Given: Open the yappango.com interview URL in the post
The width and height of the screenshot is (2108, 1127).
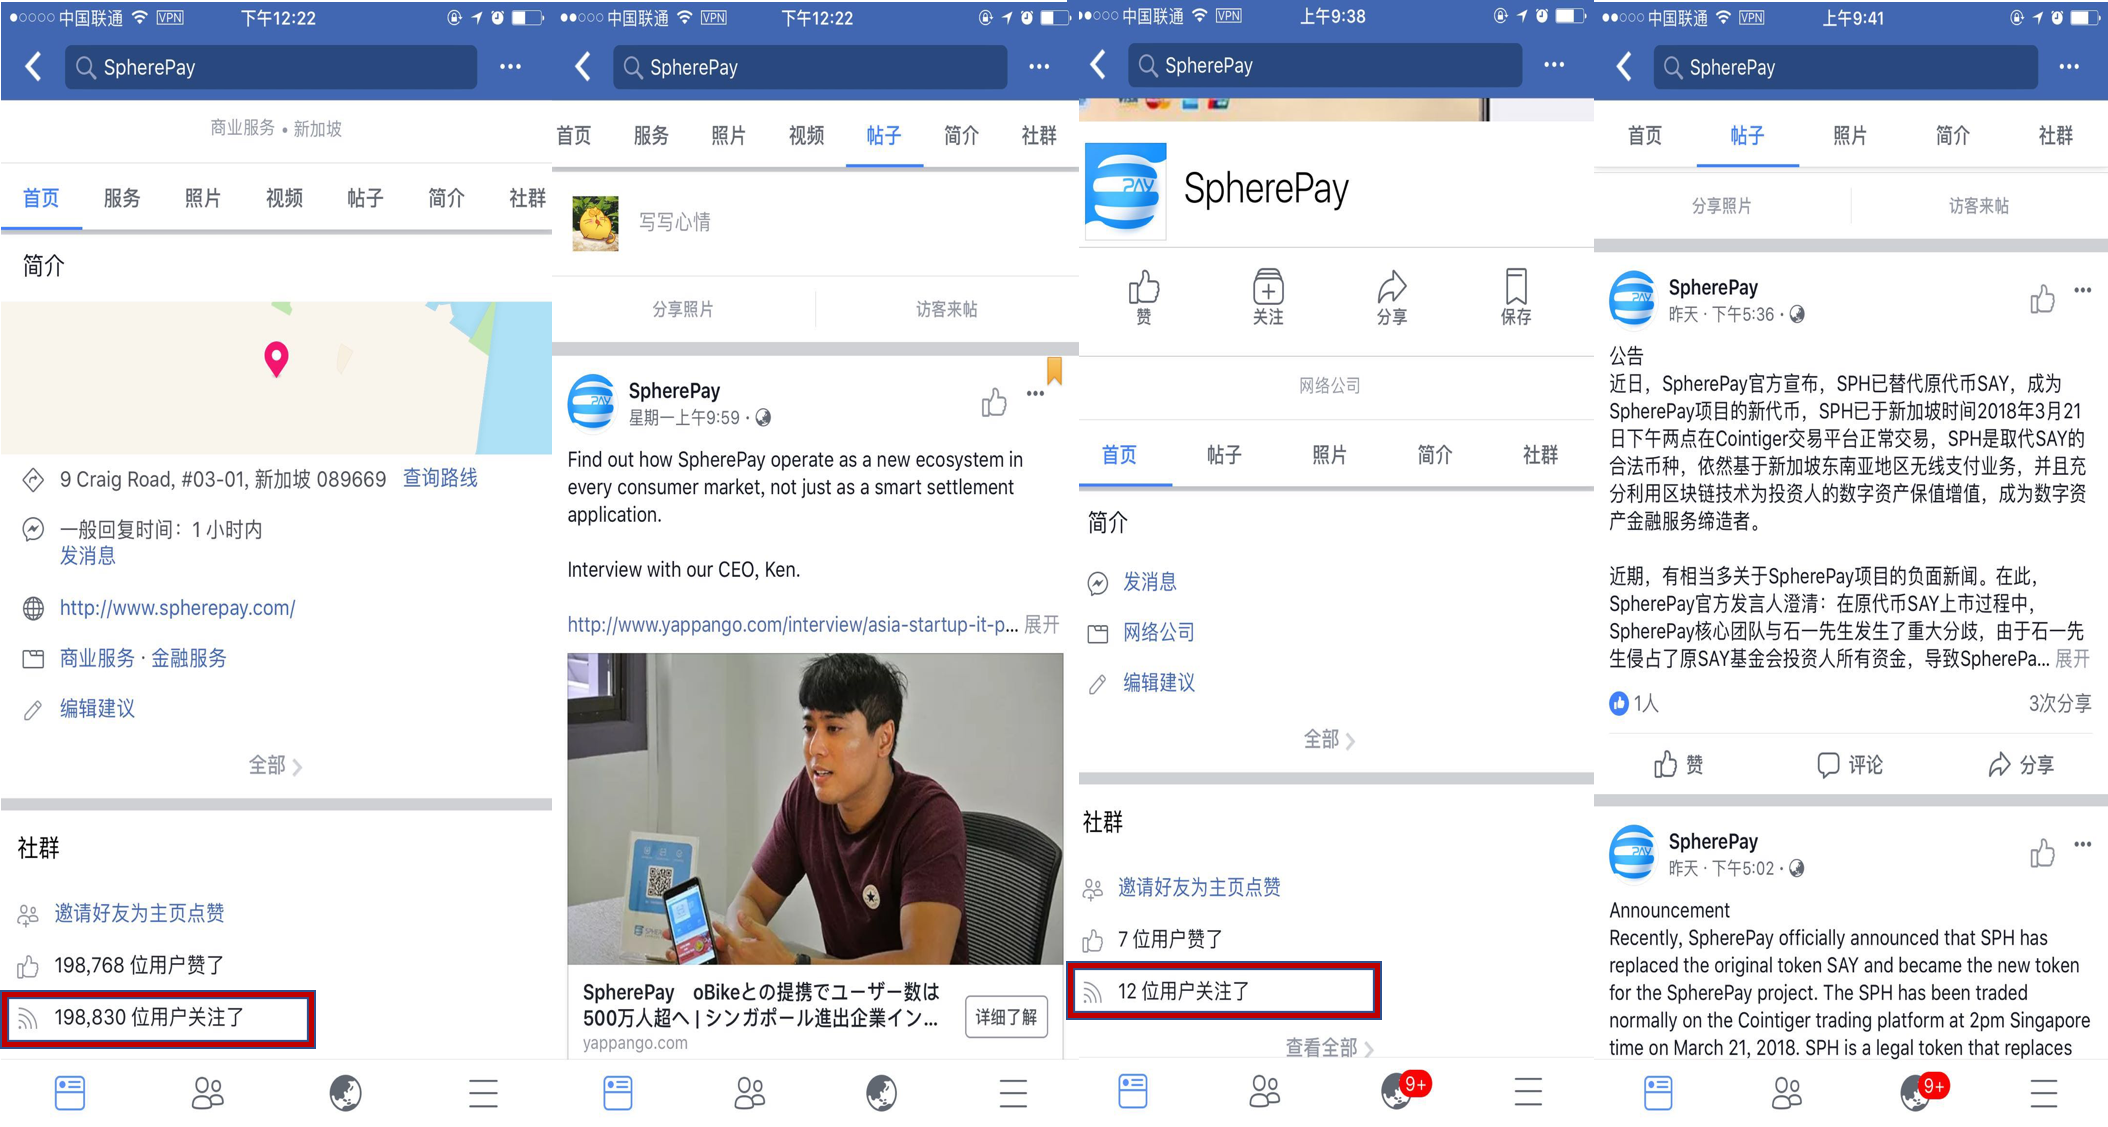Looking at the screenshot, I should tap(792, 625).
